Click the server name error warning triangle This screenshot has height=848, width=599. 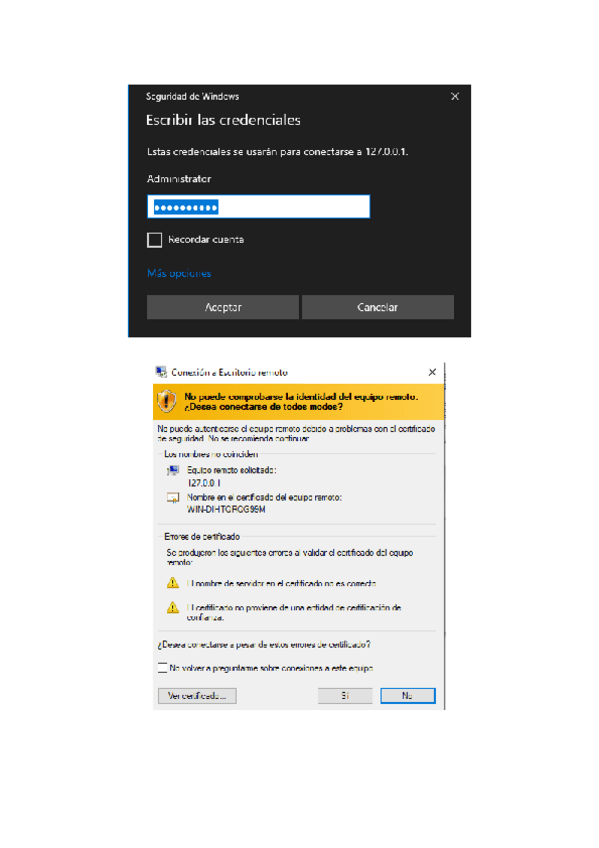point(173,583)
